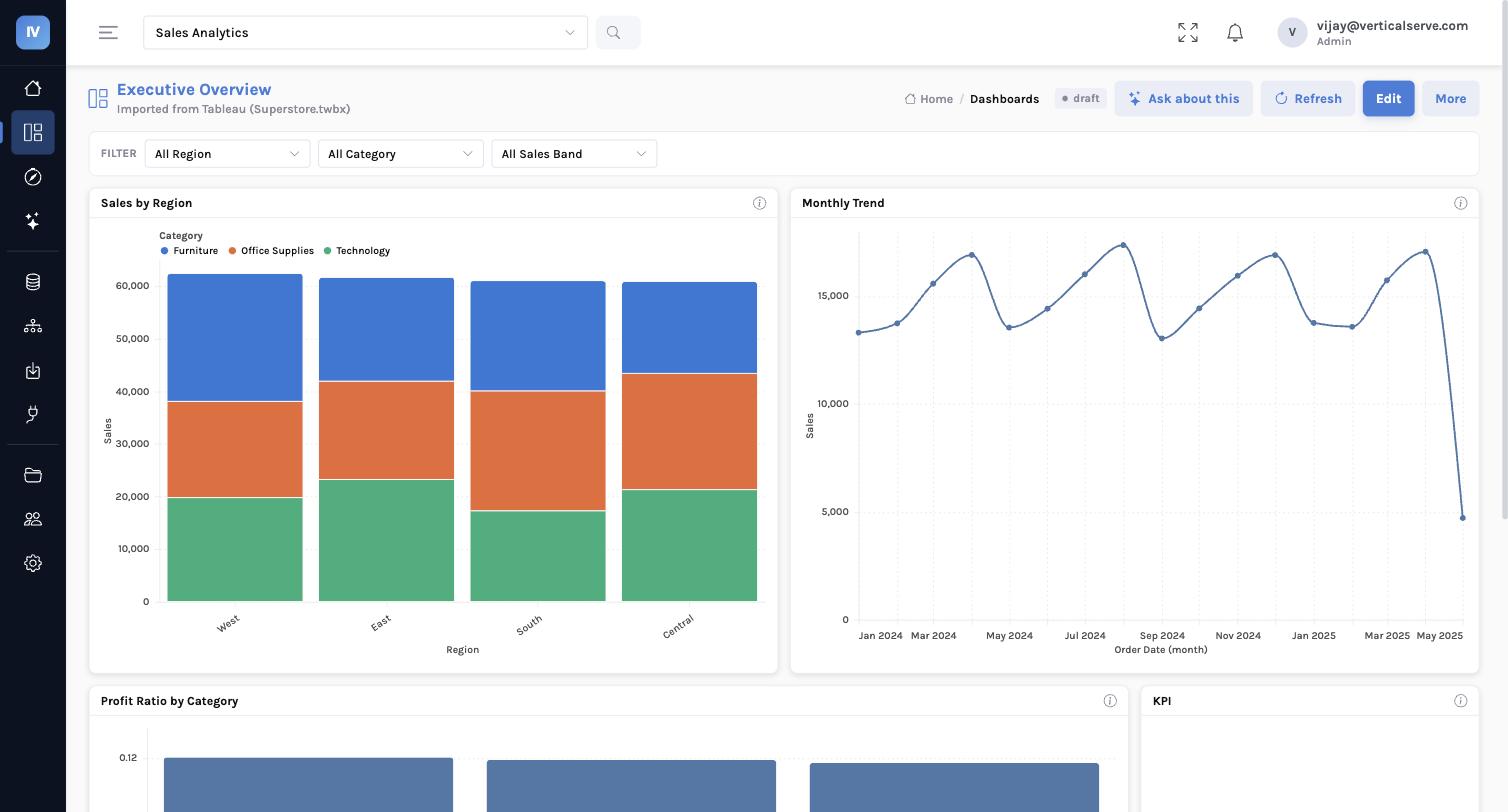This screenshot has width=1508, height=812.
Task: Open info icon on Profit Ratio by Category
Action: click(x=1109, y=701)
